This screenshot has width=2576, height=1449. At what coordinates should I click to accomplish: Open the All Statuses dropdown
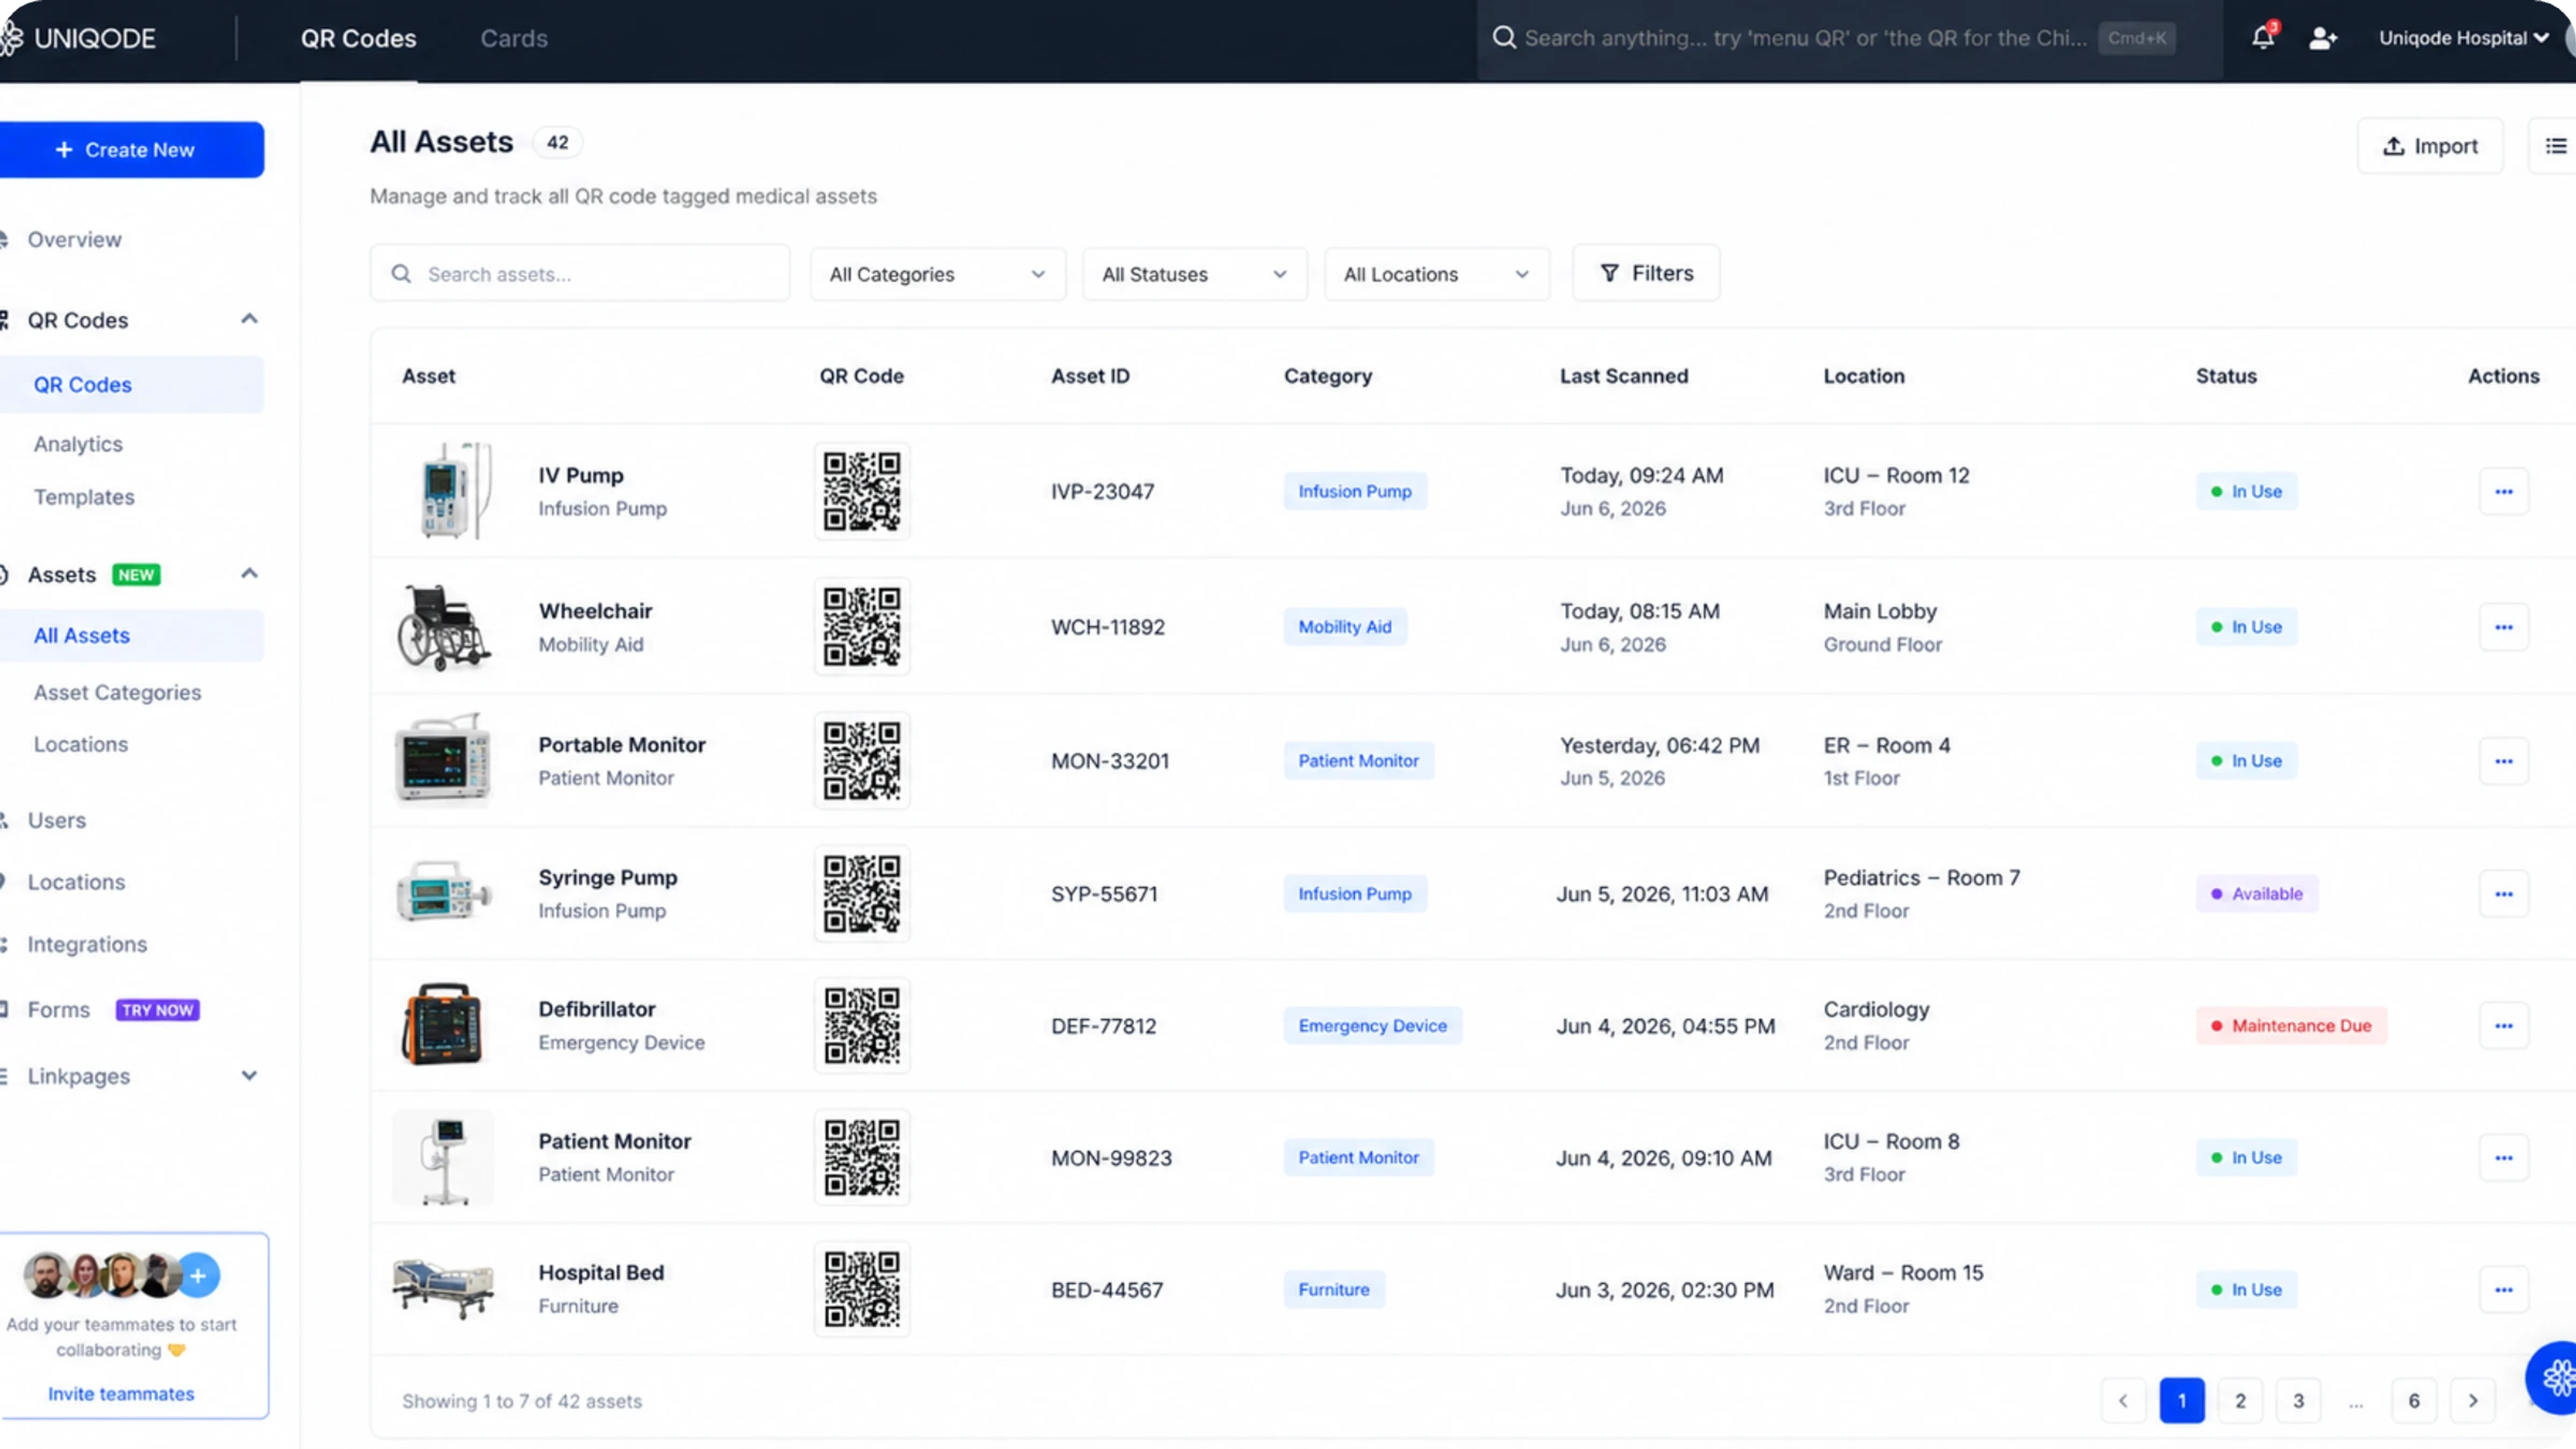click(x=1194, y=274)
